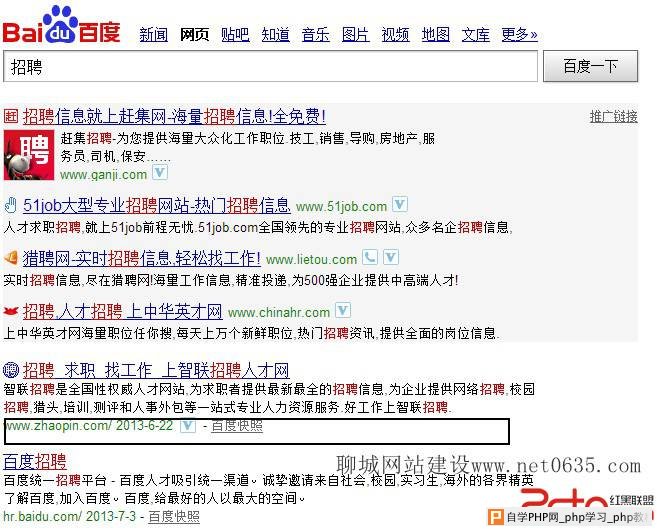657x531 pixels.
Task: Open the 文库 library tab
Action: click(x=476, y=34)
